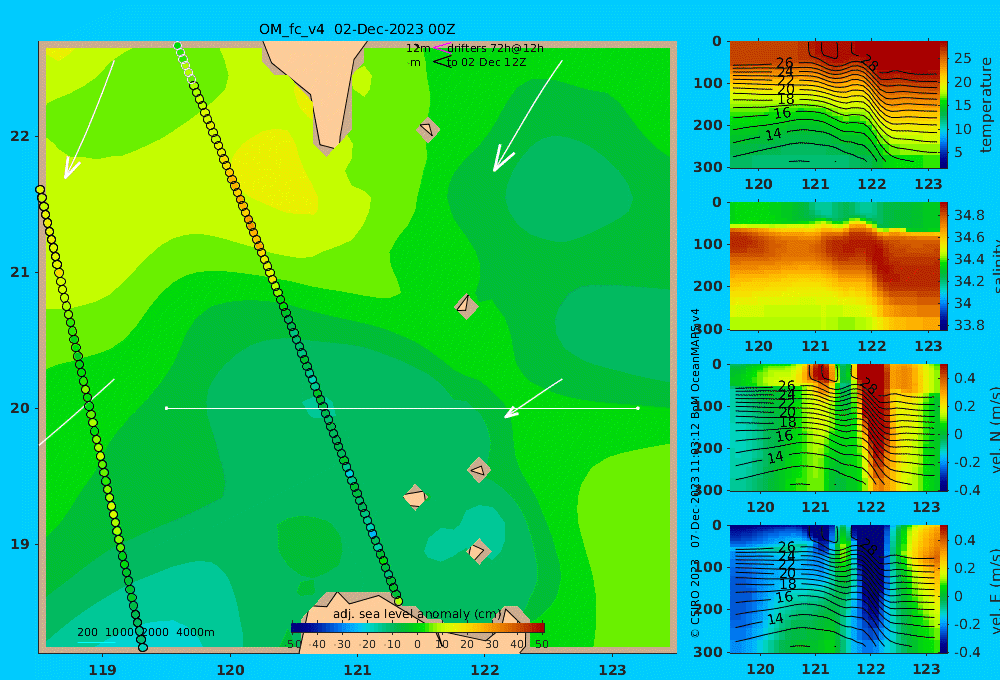
Task: Click the 25 tick on the temperature colorbar
Action: click(x=962, y=58)
